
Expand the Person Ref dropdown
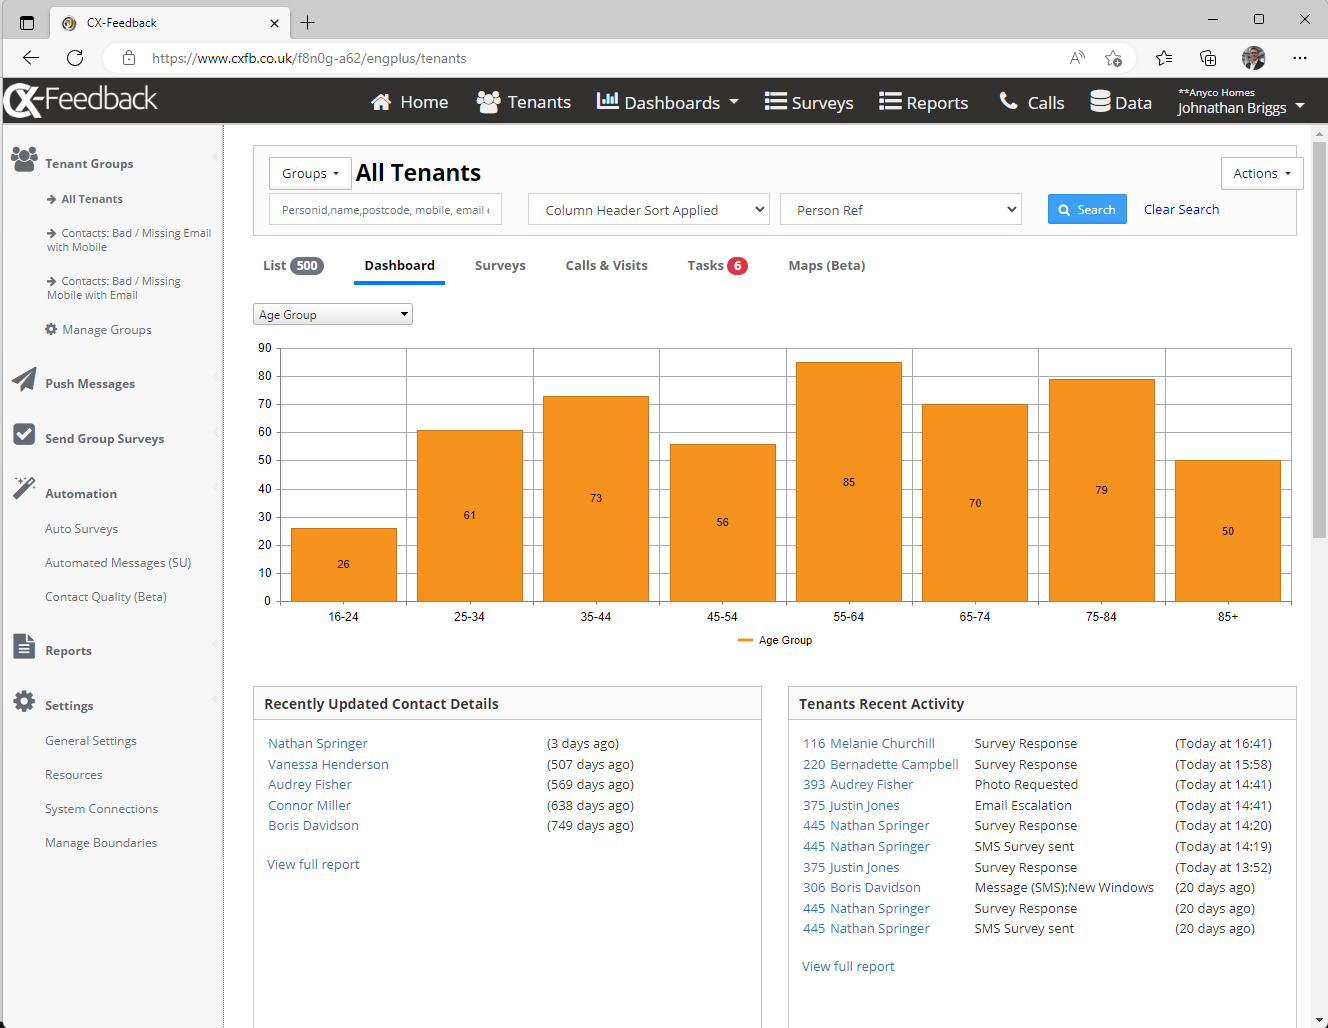pos(901,209)
